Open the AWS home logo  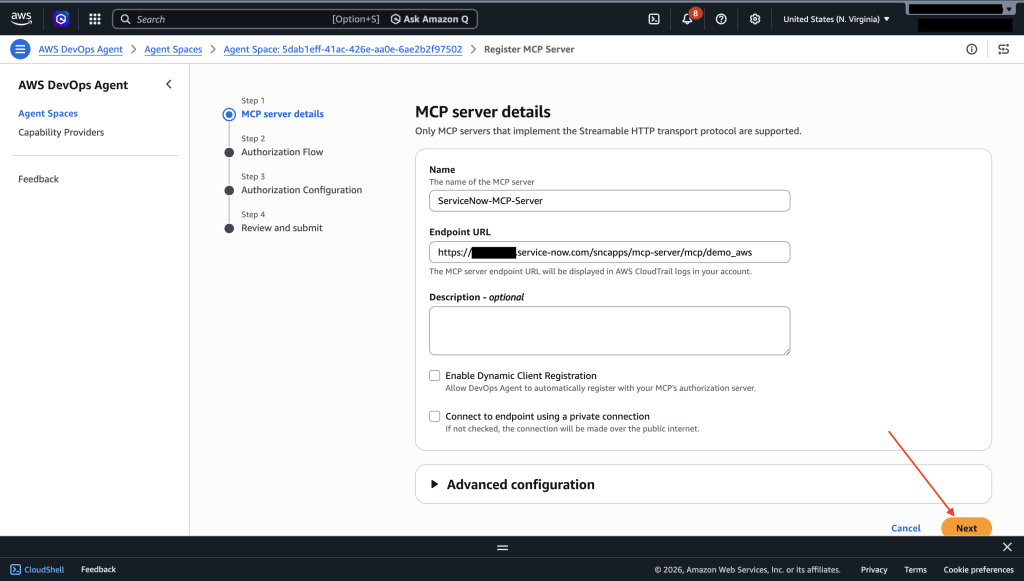coord(21,19)
